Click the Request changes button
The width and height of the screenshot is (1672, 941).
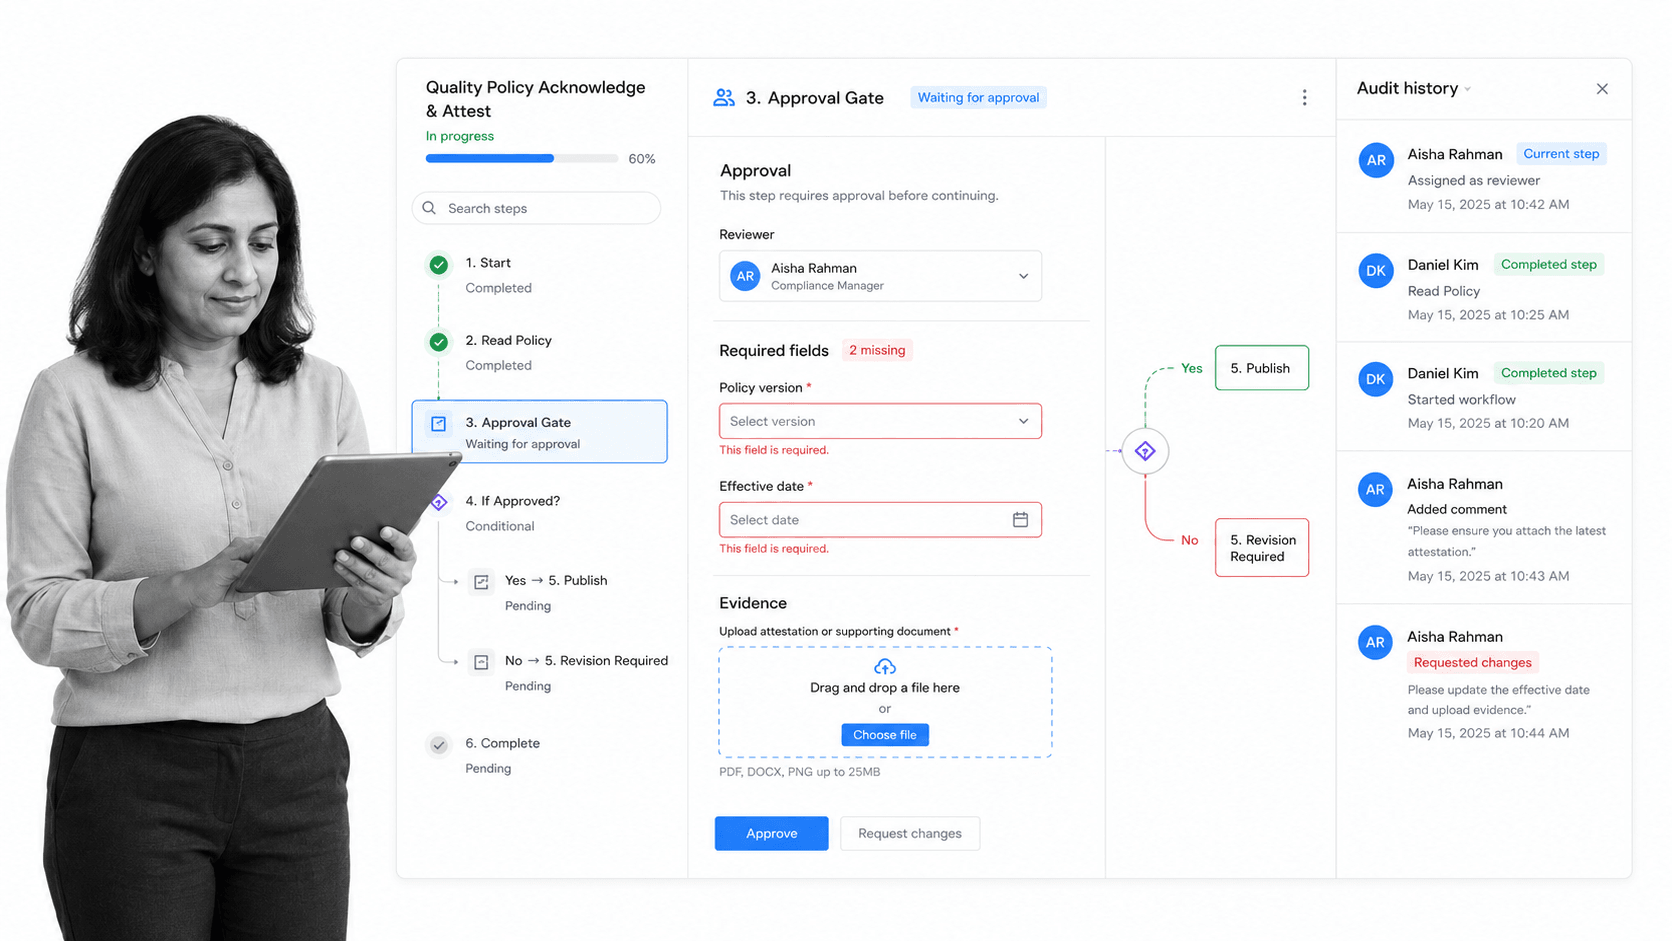pyautogui.click(x=910, y=834)
